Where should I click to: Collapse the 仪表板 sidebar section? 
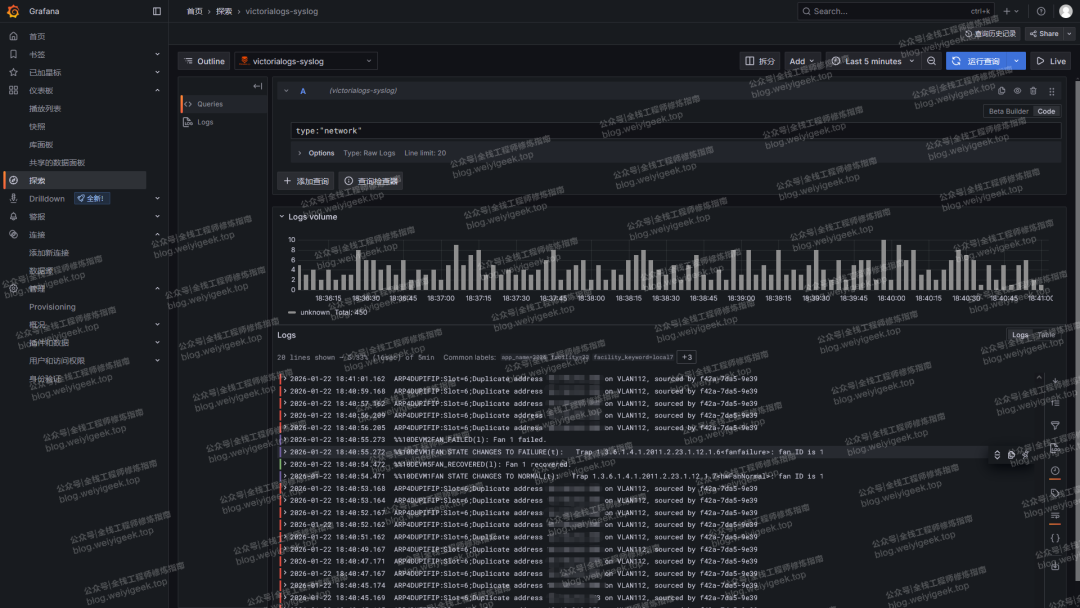coord(157,90)
